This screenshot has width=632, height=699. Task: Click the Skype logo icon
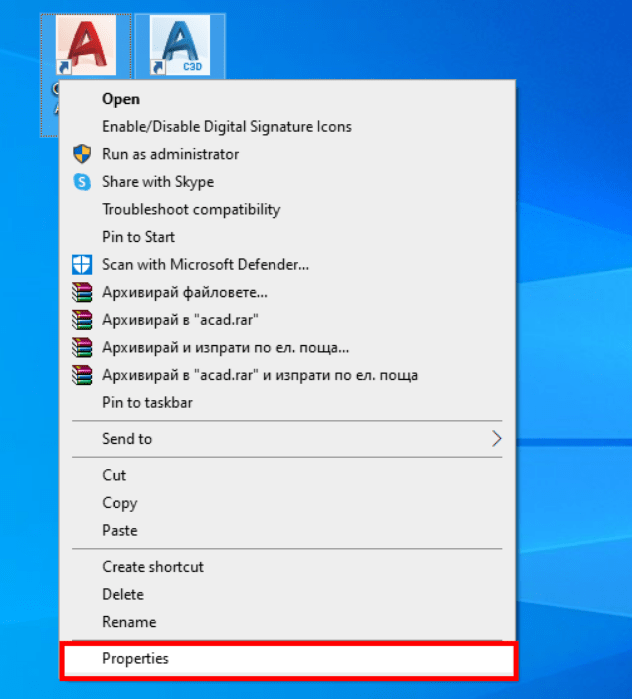tap(82, 182)
